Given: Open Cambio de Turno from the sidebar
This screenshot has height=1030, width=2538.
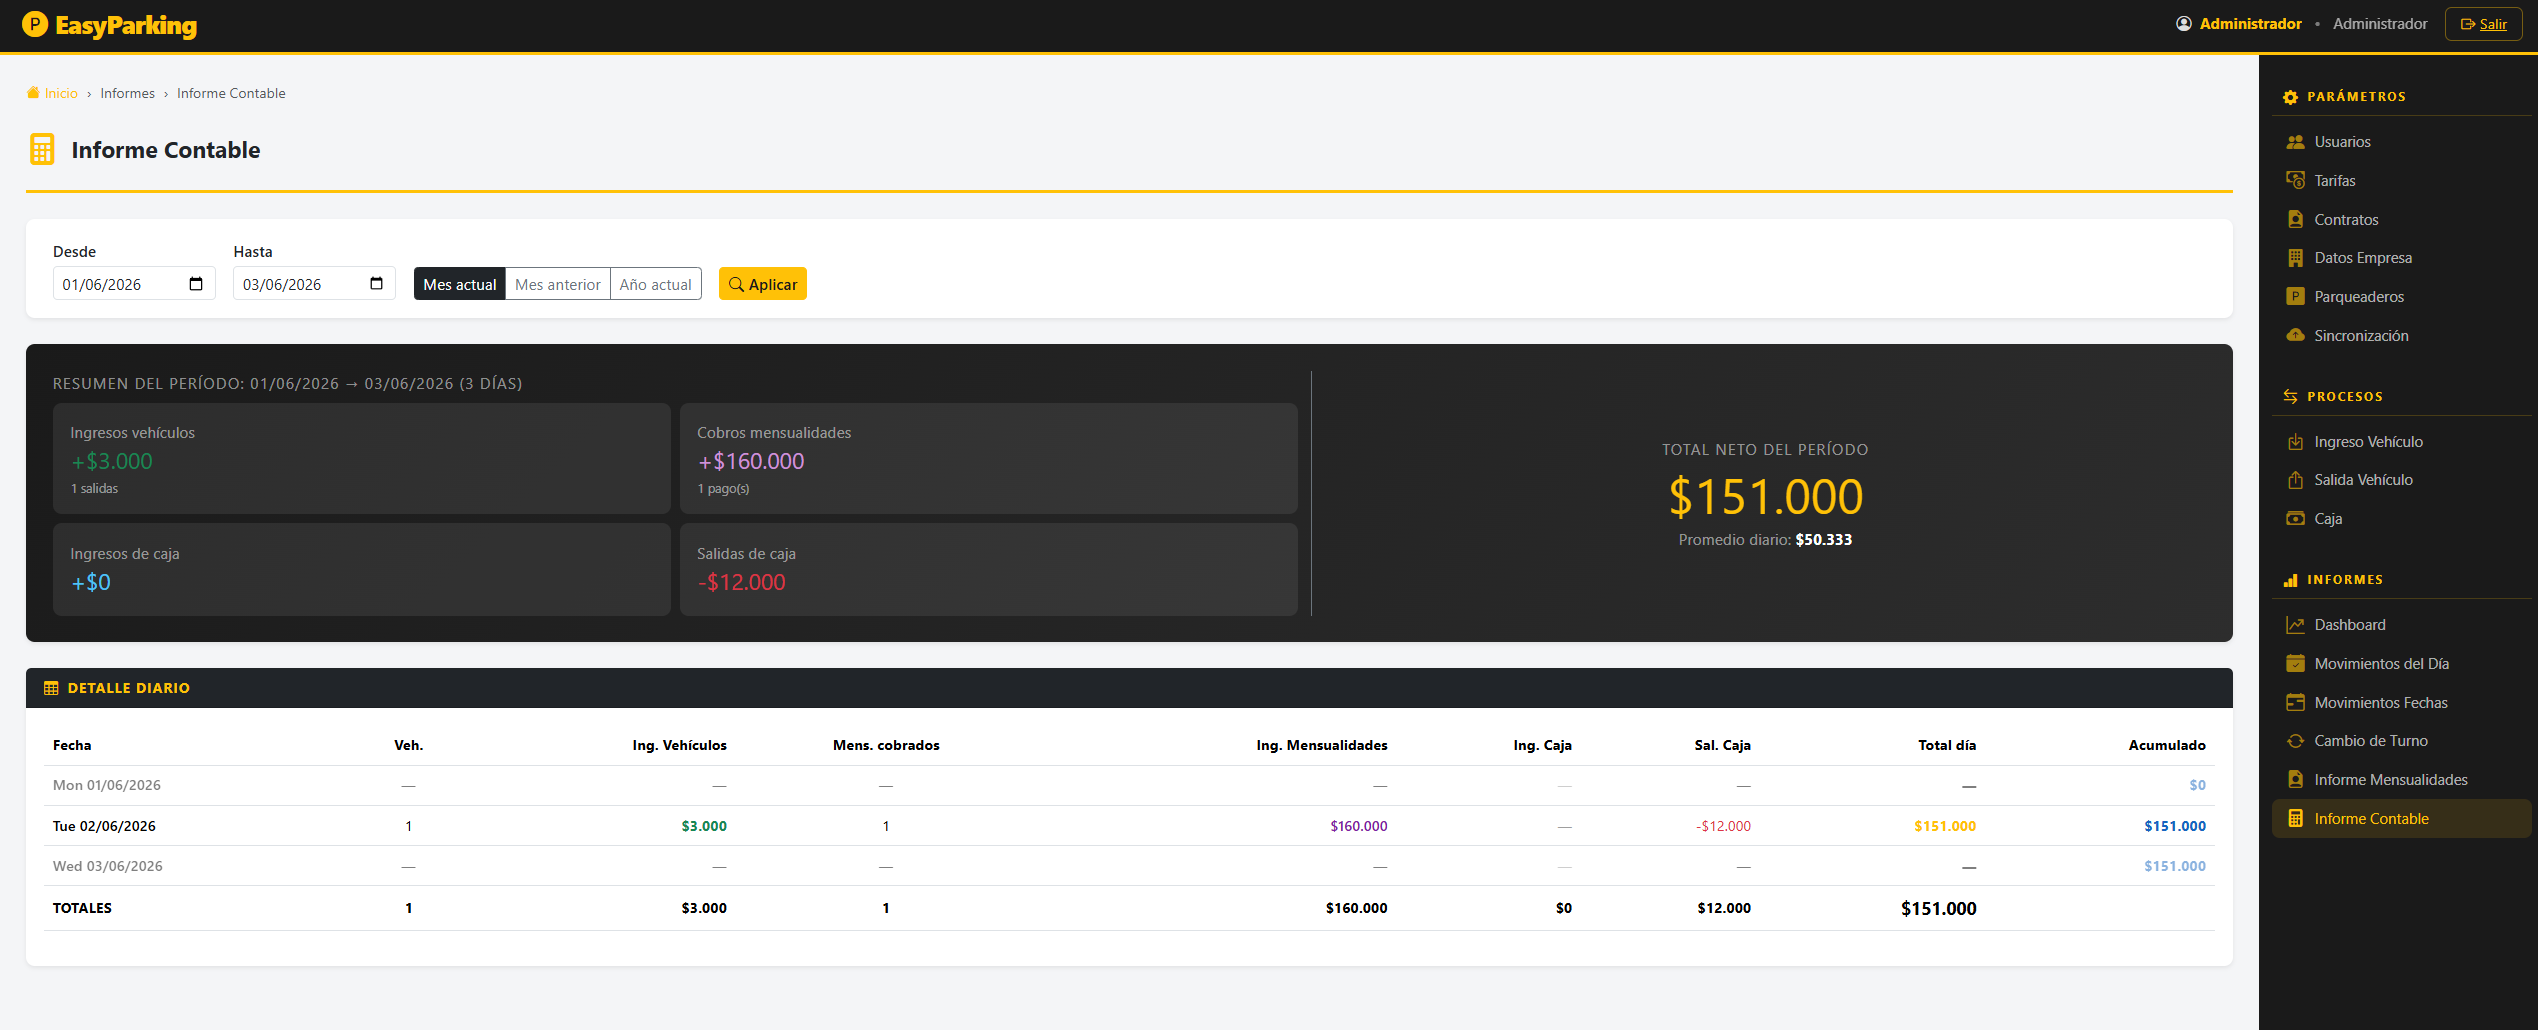Looking at the screenshot, I should [2402, 741].
